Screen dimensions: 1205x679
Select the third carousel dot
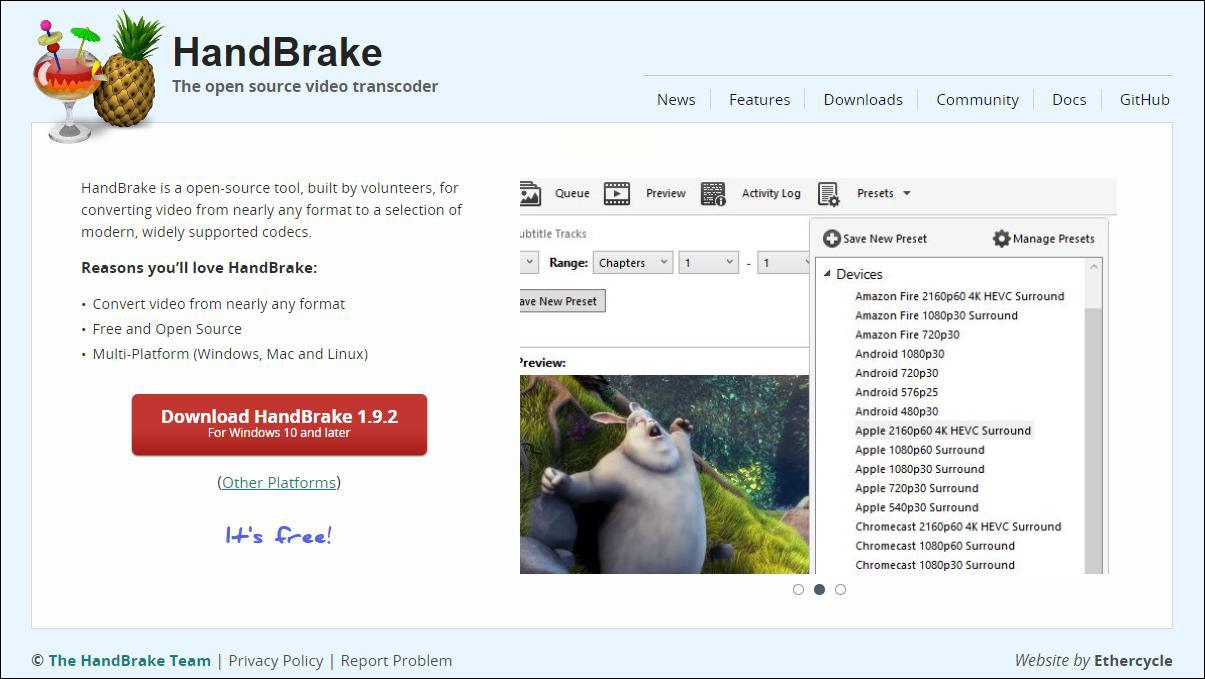pos(840,590)
